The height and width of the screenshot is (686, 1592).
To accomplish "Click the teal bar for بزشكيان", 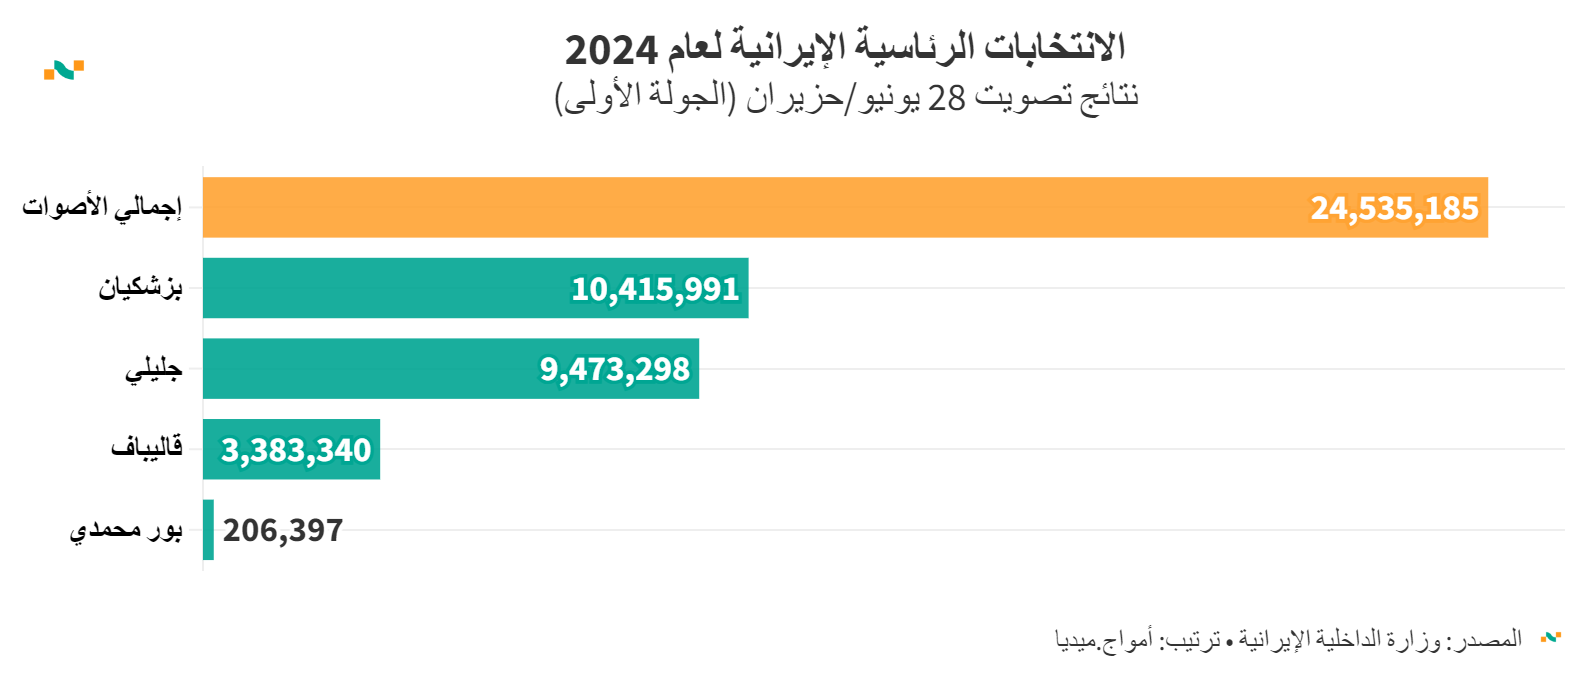I will click(x=380, y=288).
